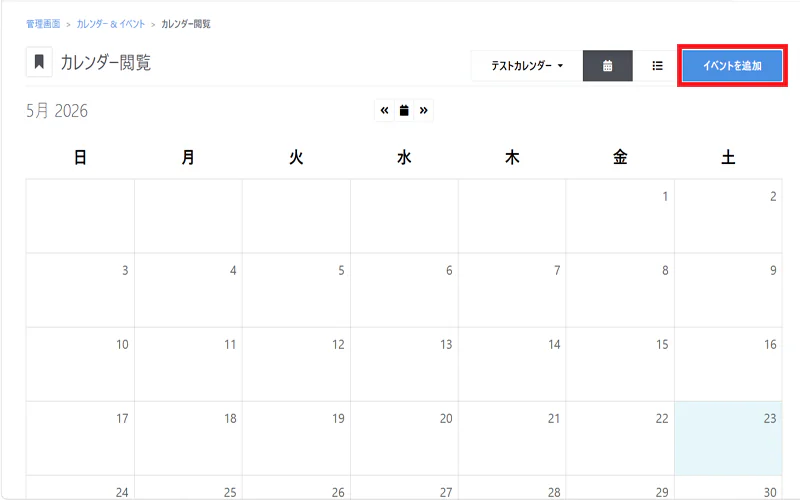Select day 5 in the calendar
The height and width of the screenshot is (500, 800).
(x=296, y=290)
